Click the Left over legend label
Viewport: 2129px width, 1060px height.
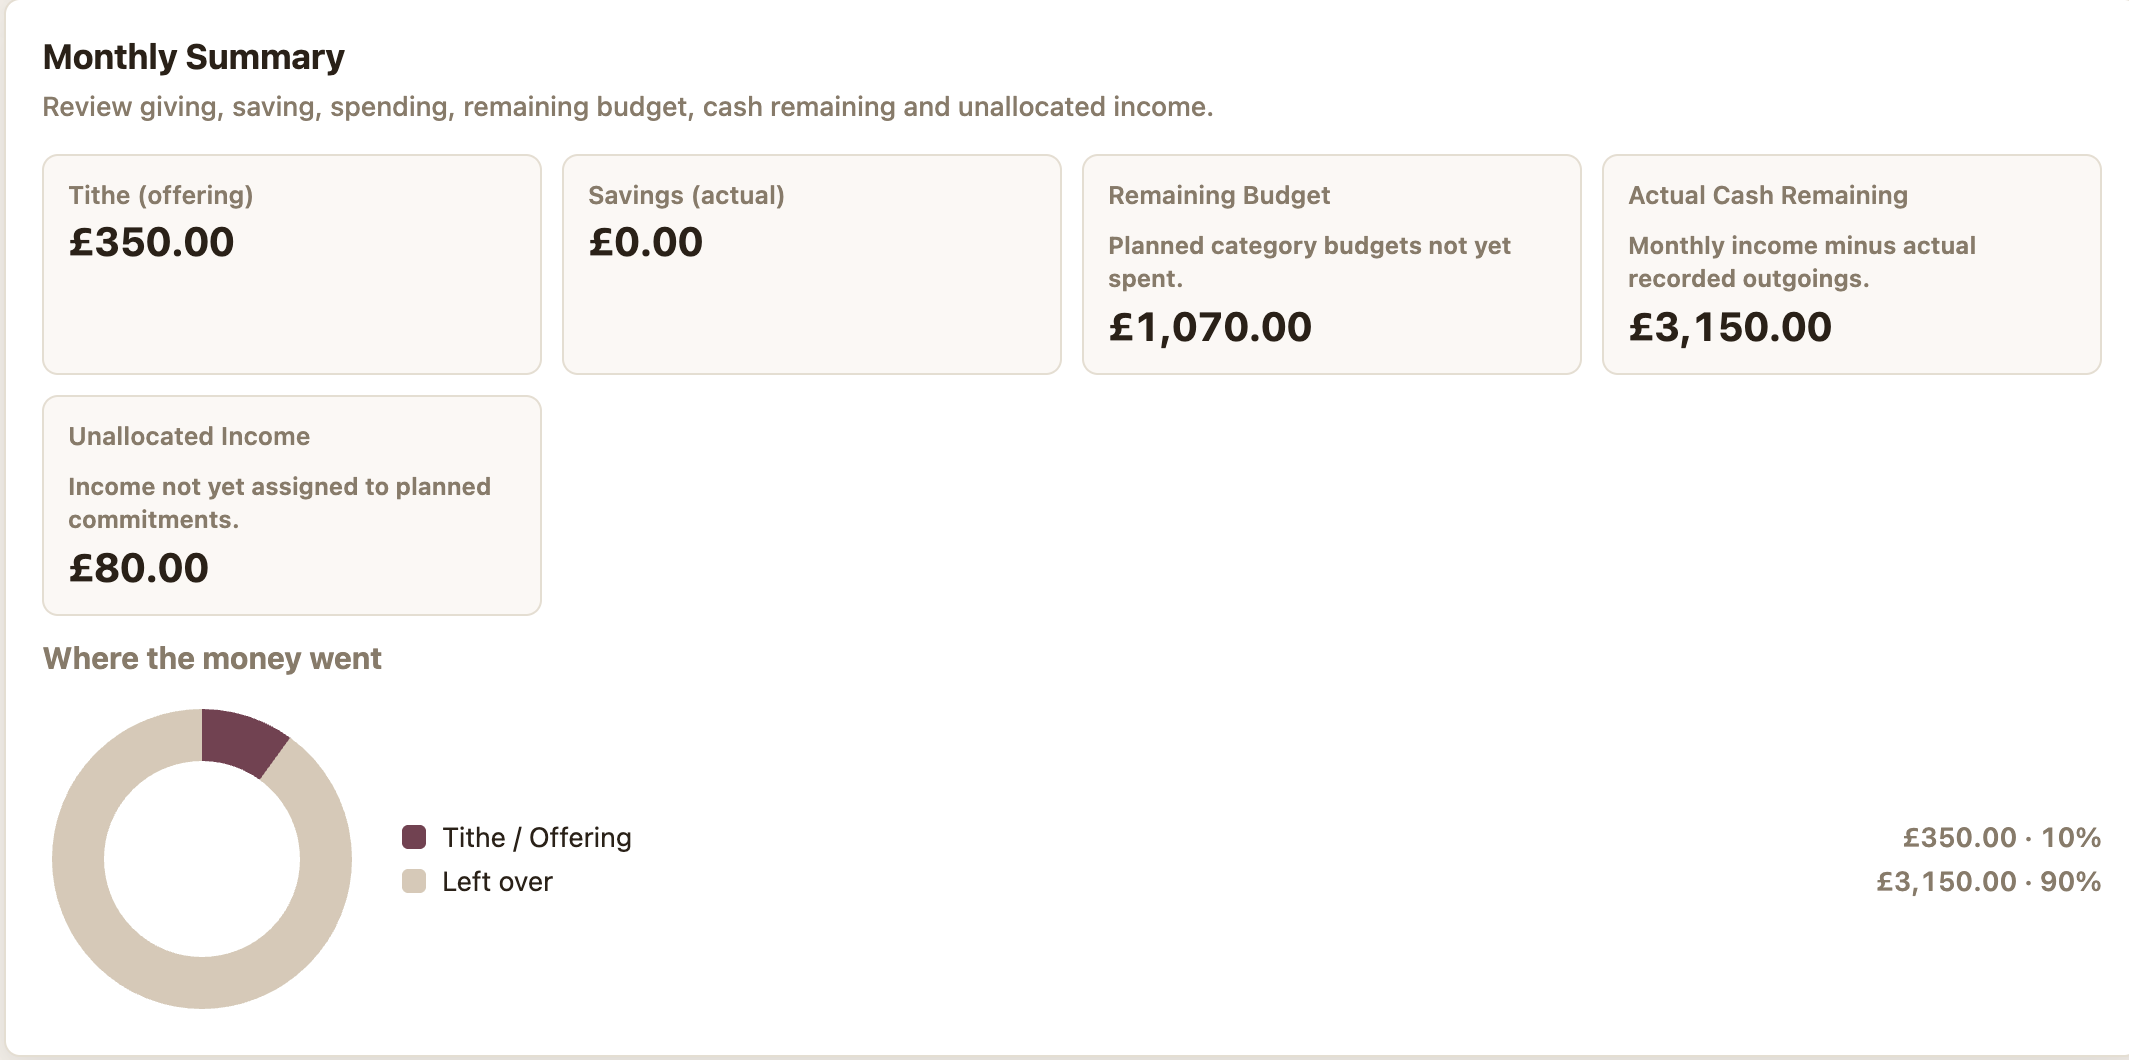tap(497, 881)
